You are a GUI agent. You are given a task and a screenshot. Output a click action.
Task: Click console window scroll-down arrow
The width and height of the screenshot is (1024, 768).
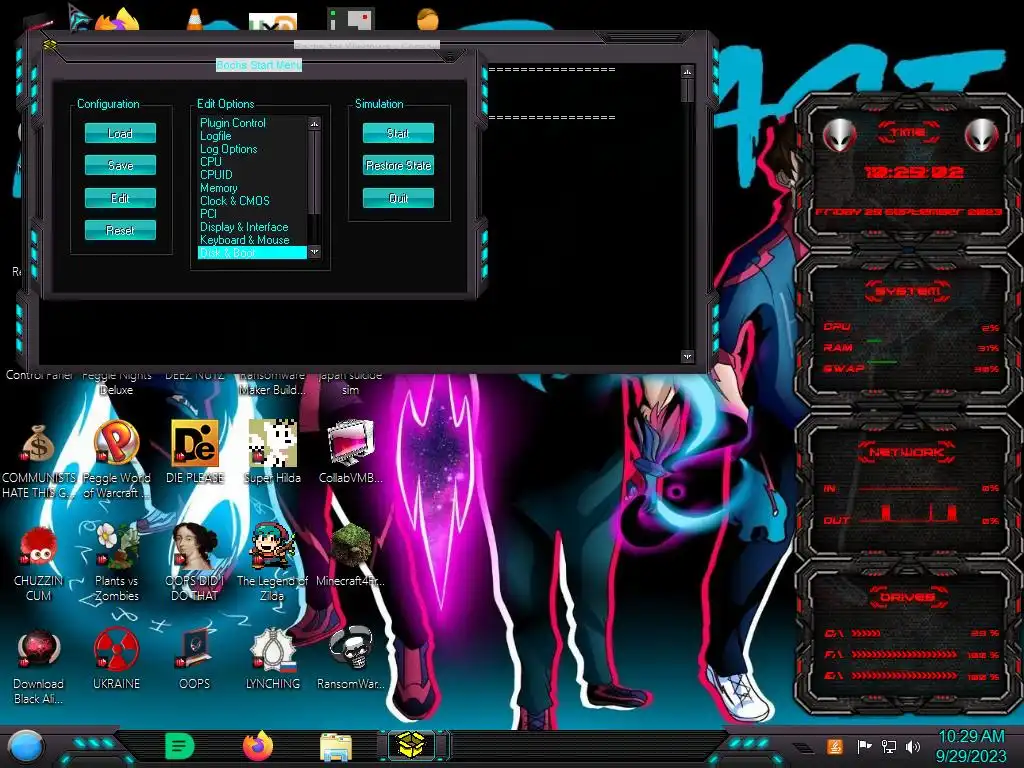687,356
